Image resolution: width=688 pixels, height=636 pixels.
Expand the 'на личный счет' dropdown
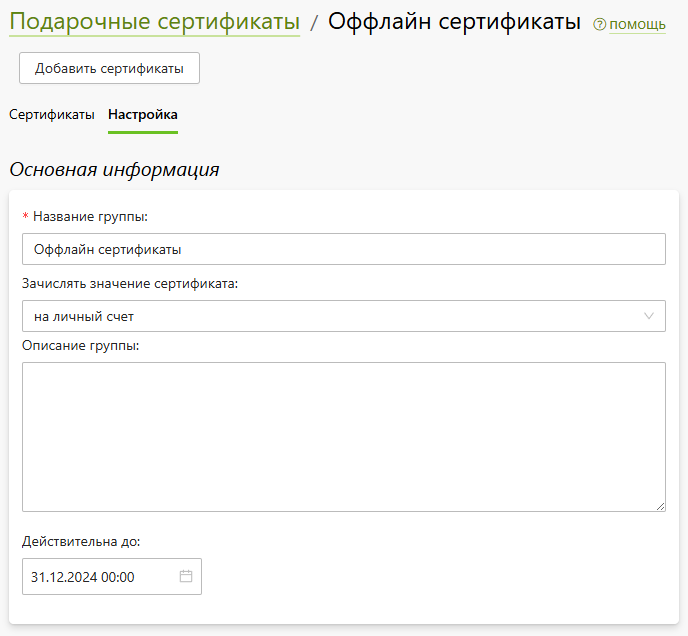tap(344, 316)
